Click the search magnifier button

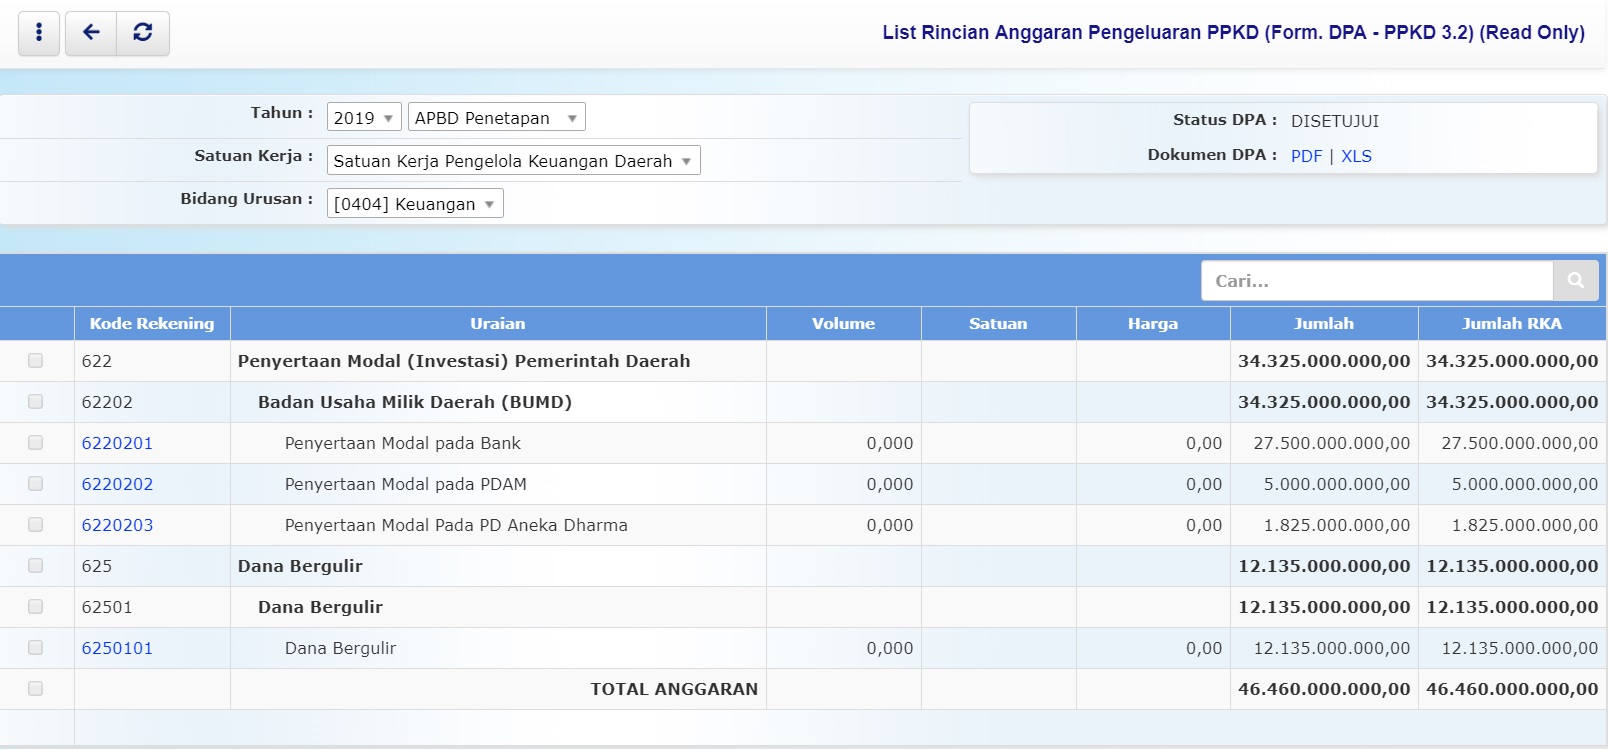point(1575,281)
